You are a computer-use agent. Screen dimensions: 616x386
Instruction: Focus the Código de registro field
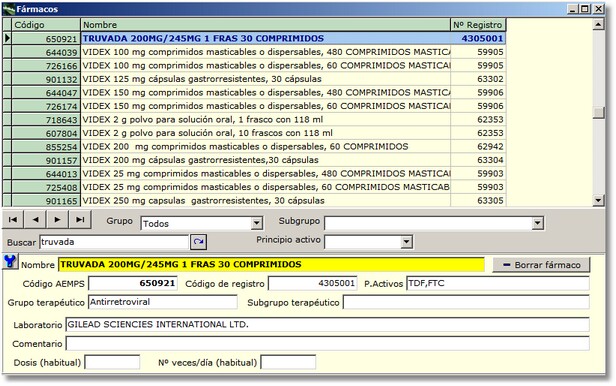(312, 283)
